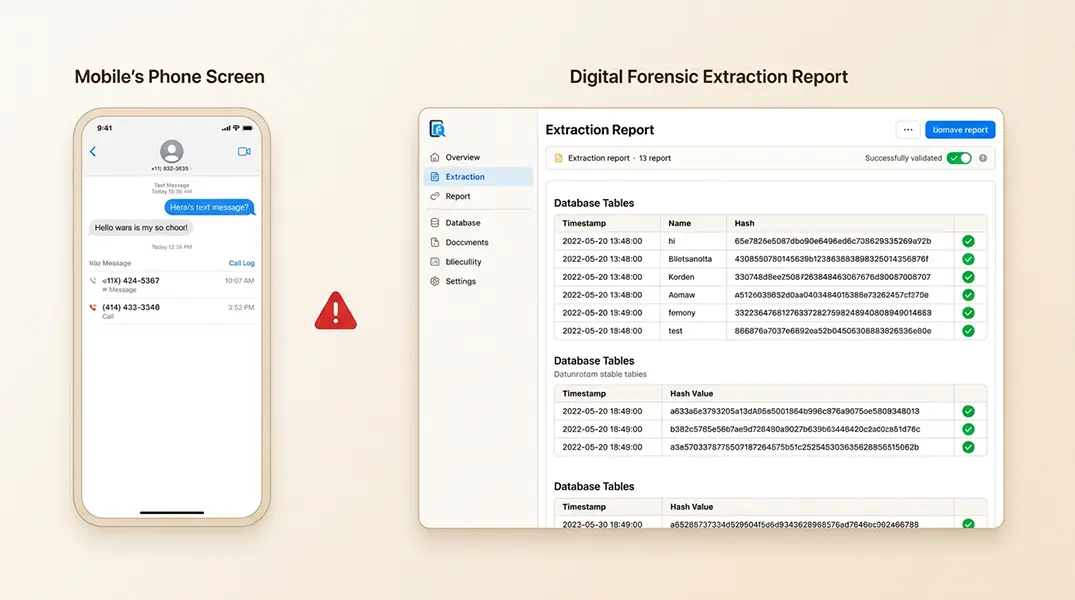
Task: Click green check for Korden row
Action: coord(968,277)
